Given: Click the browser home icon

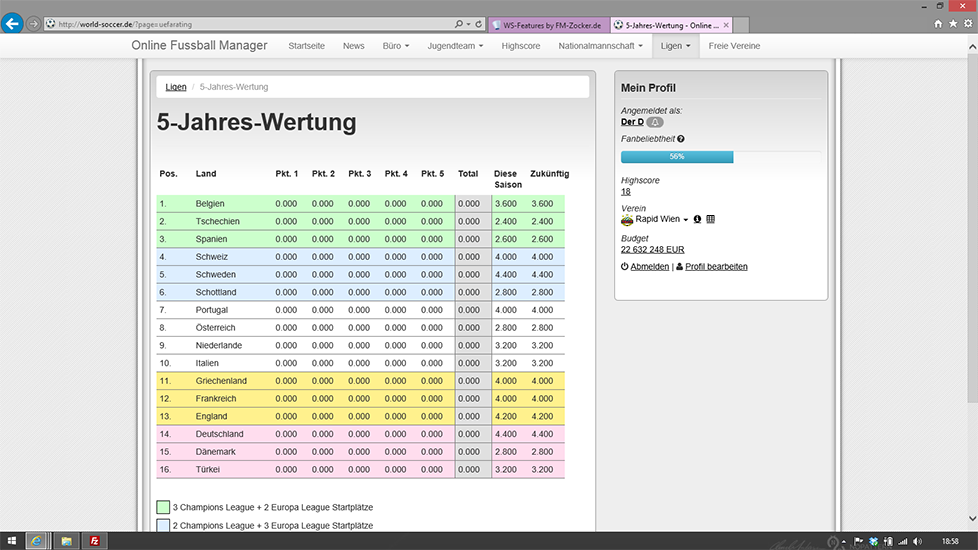Looking at the screenshot, I should point(938,23).
